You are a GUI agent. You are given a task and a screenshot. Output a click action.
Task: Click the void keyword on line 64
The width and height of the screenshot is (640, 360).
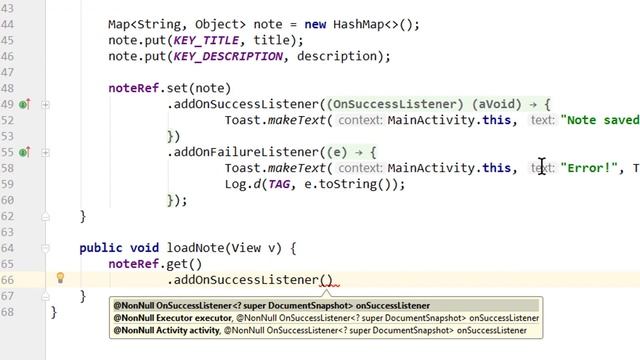click(144, 248)
